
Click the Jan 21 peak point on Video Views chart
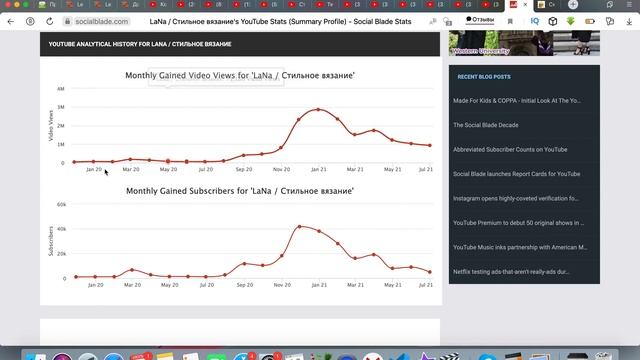318,109
